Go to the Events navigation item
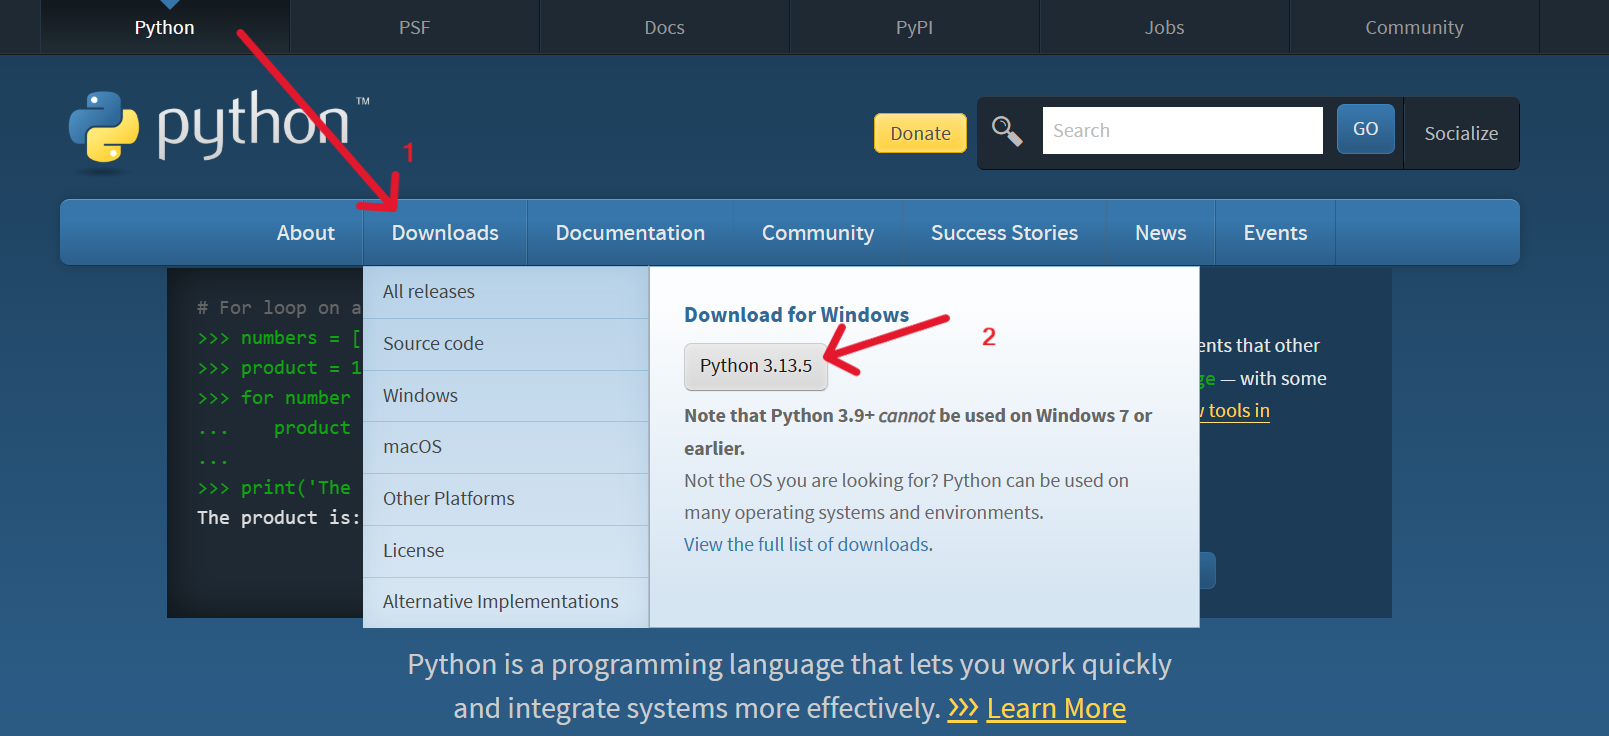This screenshot has width=1609, height=736. (1275, 233)
